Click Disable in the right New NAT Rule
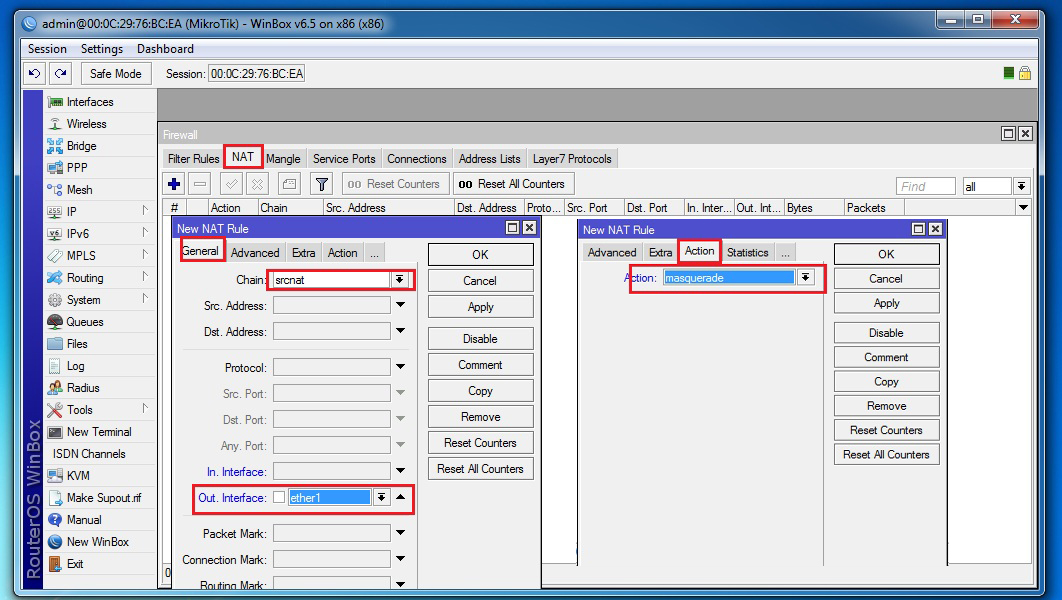Viewport: 1062px width, 600px height. pyautogui.click(x=887, y=333)
